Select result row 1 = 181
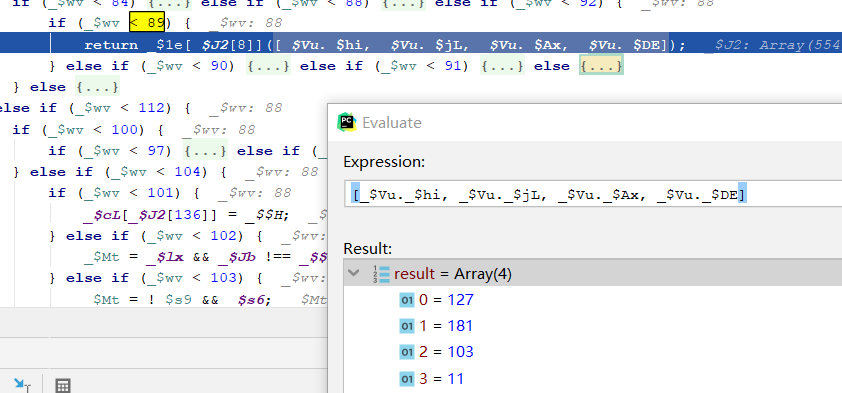The image size is (842, 393). click(x=593, y=325)
